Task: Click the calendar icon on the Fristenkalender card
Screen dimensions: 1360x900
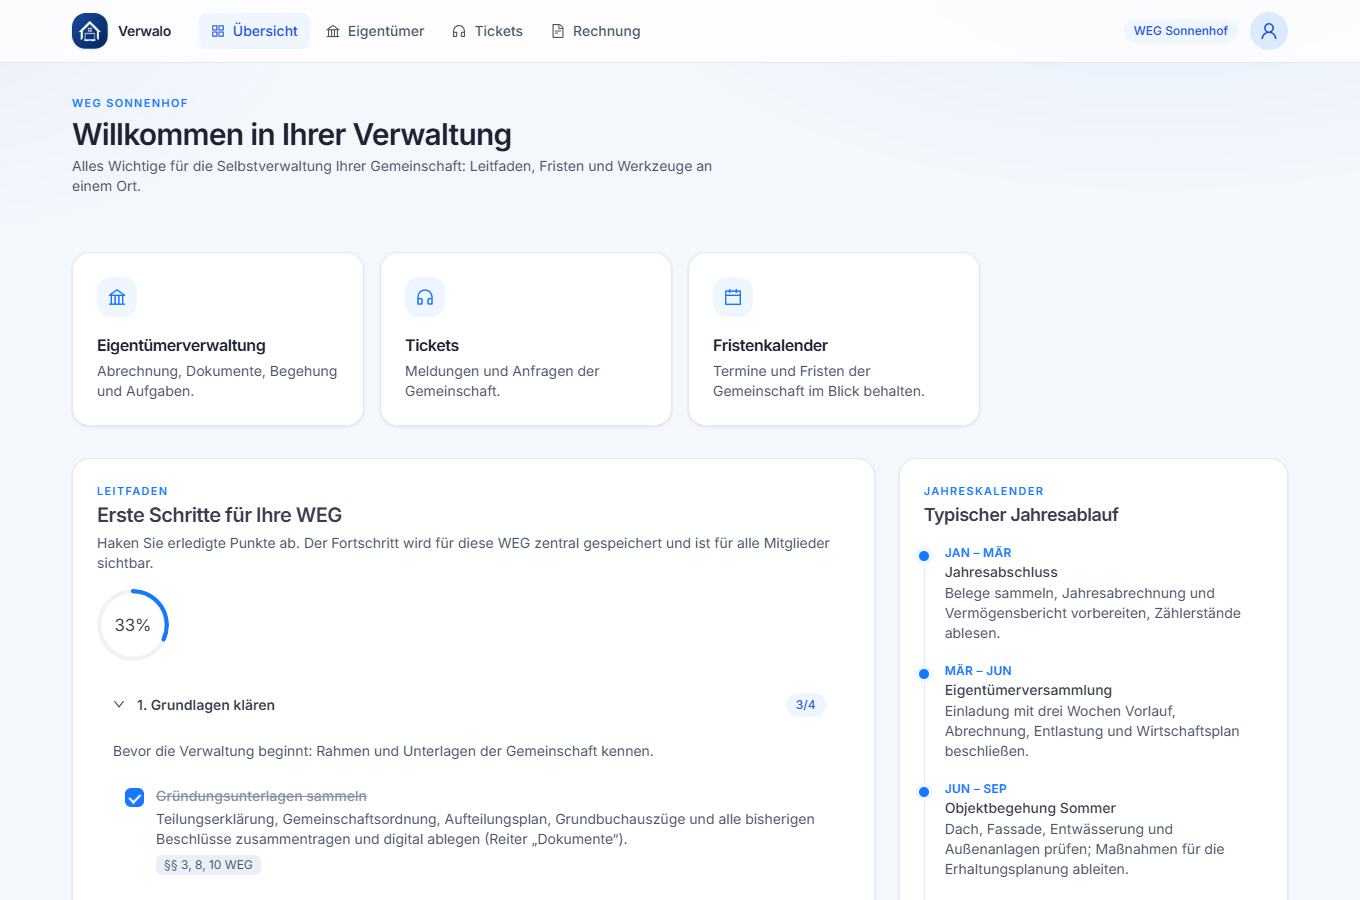Action: [733, 297]
